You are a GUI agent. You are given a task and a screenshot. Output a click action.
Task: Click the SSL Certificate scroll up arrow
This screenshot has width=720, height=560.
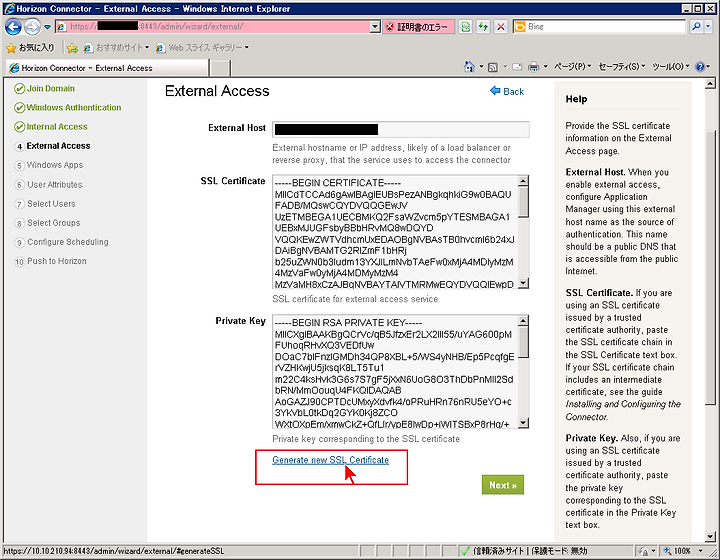tap(523, 181)
